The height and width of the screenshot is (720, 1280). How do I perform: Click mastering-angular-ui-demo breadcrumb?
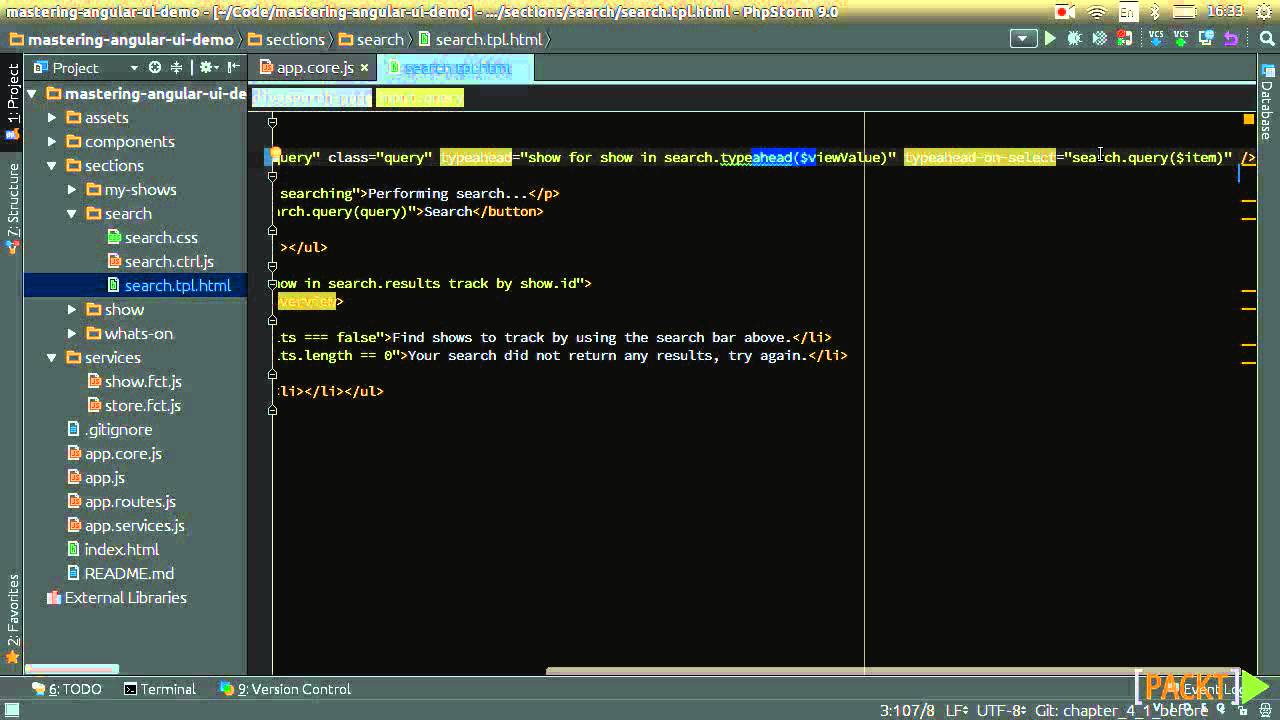coord(122,39)
